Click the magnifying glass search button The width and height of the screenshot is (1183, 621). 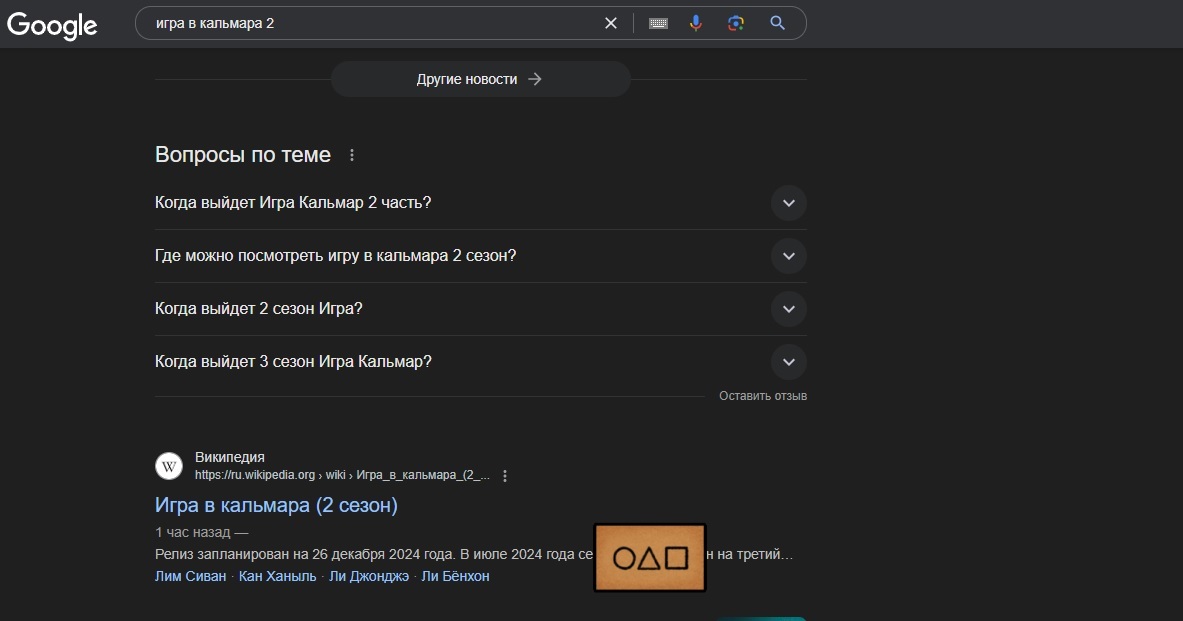point(777,23)
